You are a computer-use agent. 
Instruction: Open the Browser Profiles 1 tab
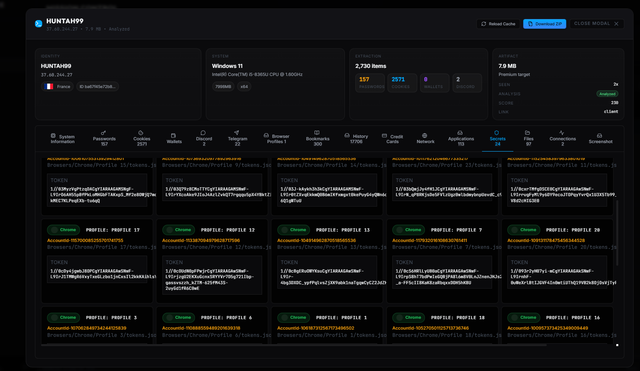coord(276,138)
